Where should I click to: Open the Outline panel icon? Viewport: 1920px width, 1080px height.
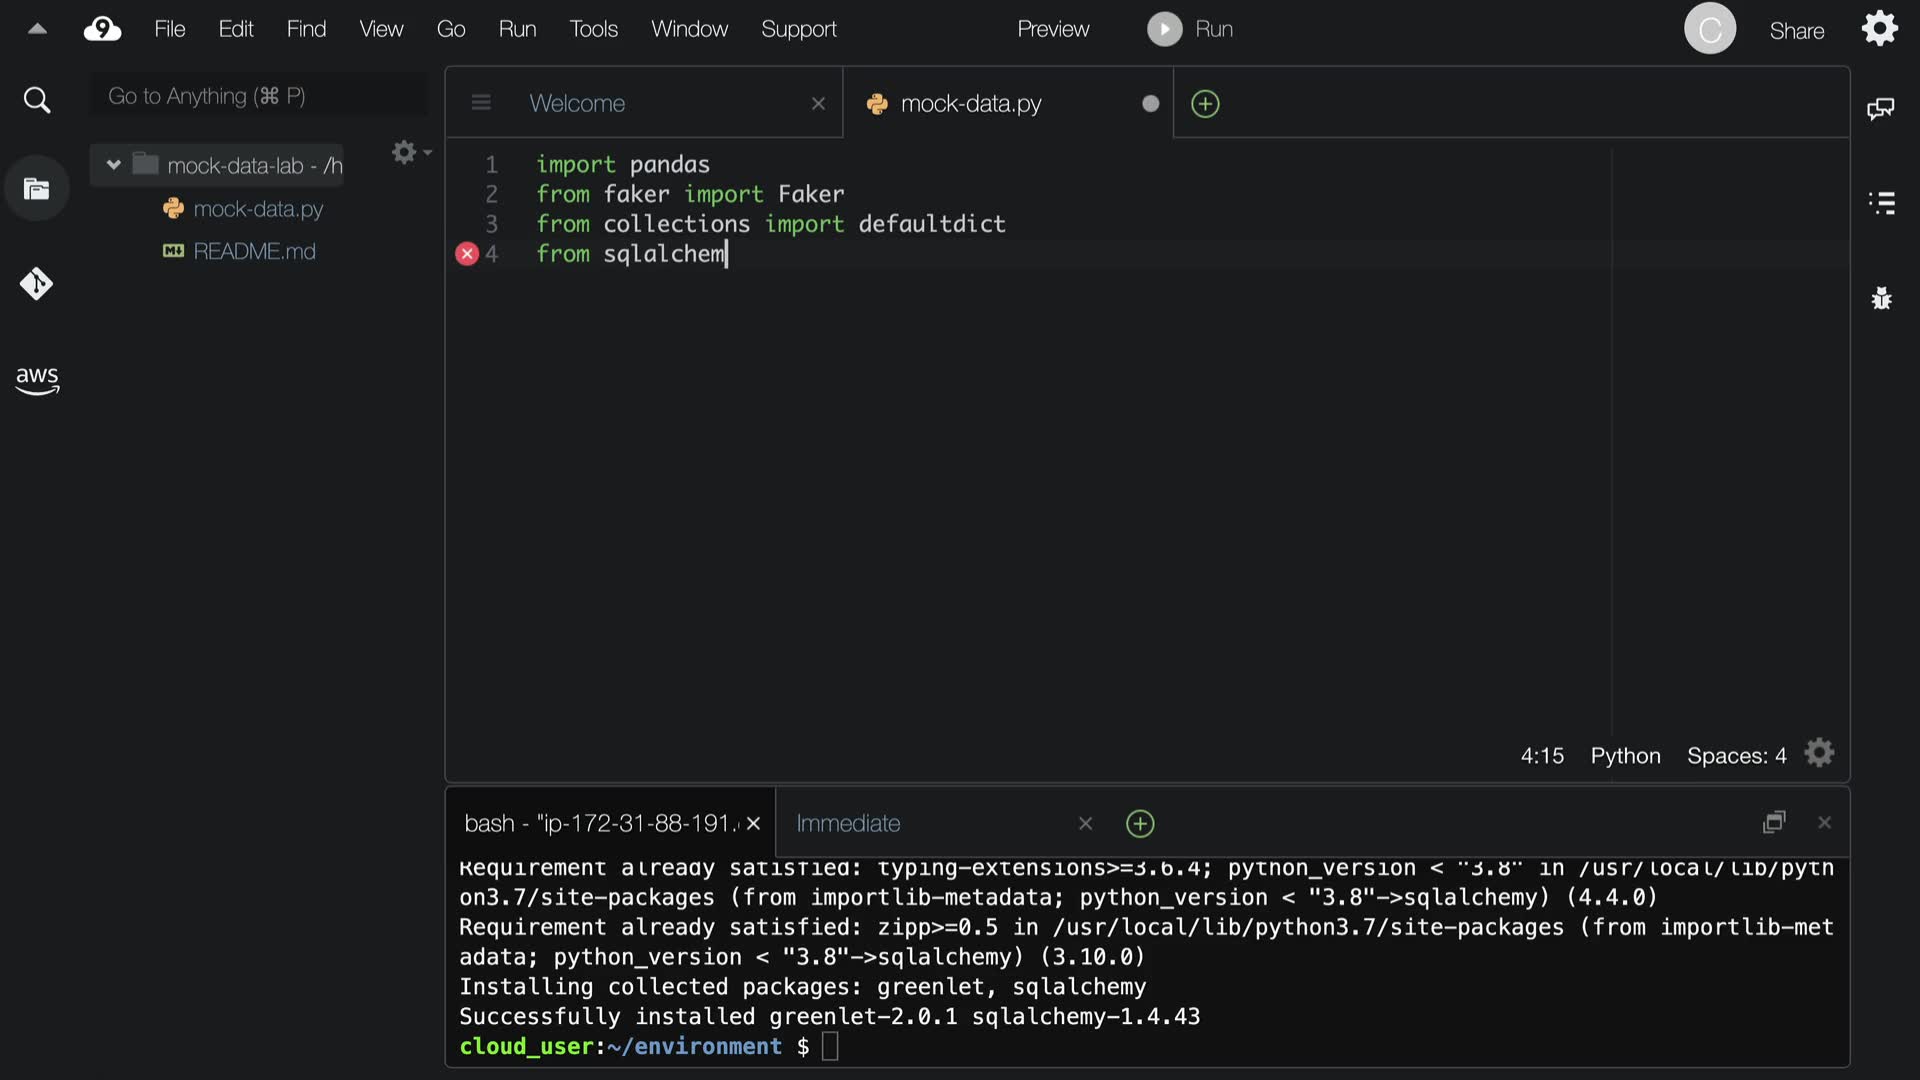coord(1881,203)
